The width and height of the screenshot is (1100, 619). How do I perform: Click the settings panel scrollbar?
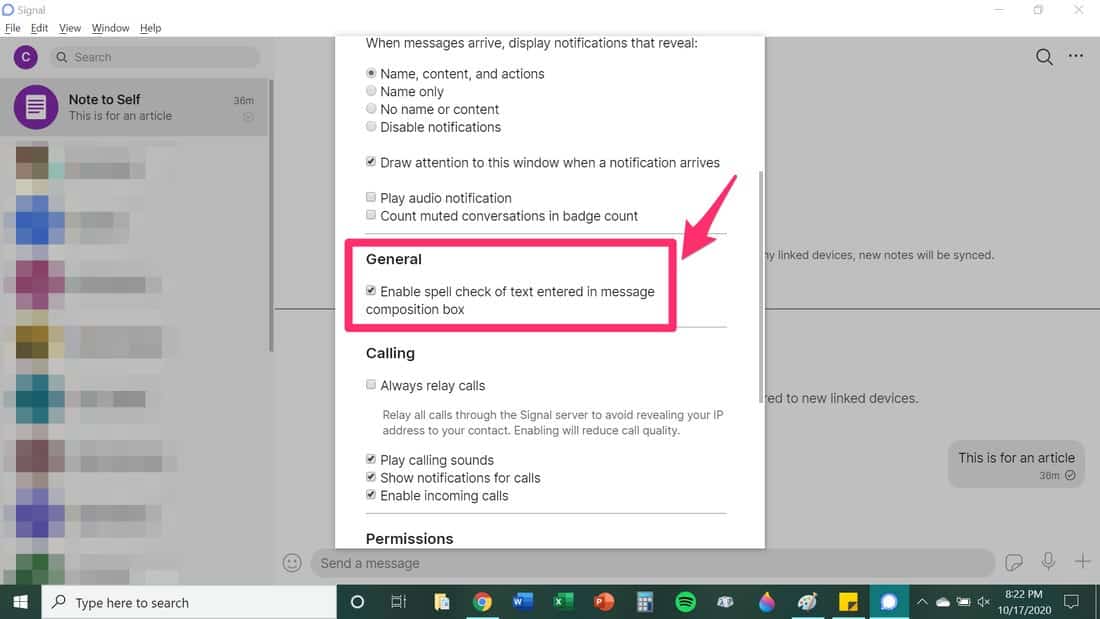point(760,286)
